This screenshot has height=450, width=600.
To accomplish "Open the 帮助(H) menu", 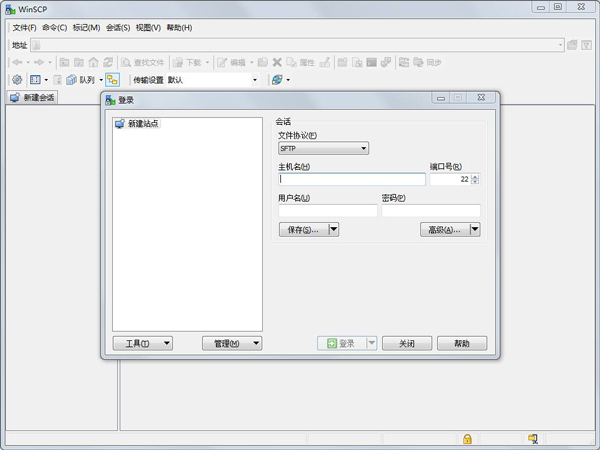I will coord(179,28).
